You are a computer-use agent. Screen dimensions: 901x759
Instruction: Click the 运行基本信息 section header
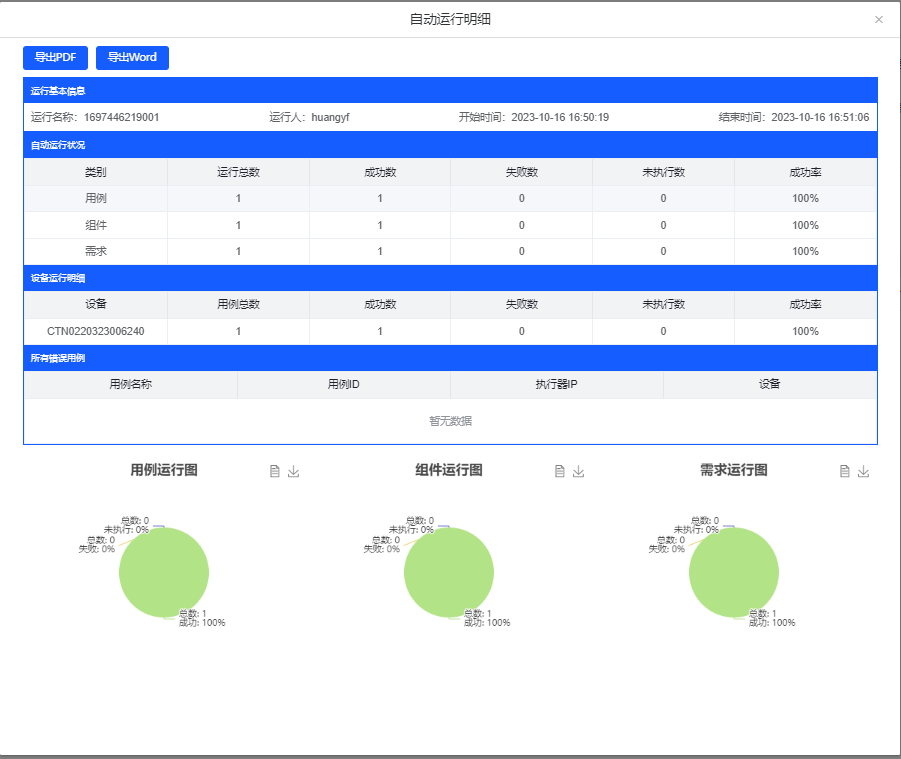pos(58,91)
